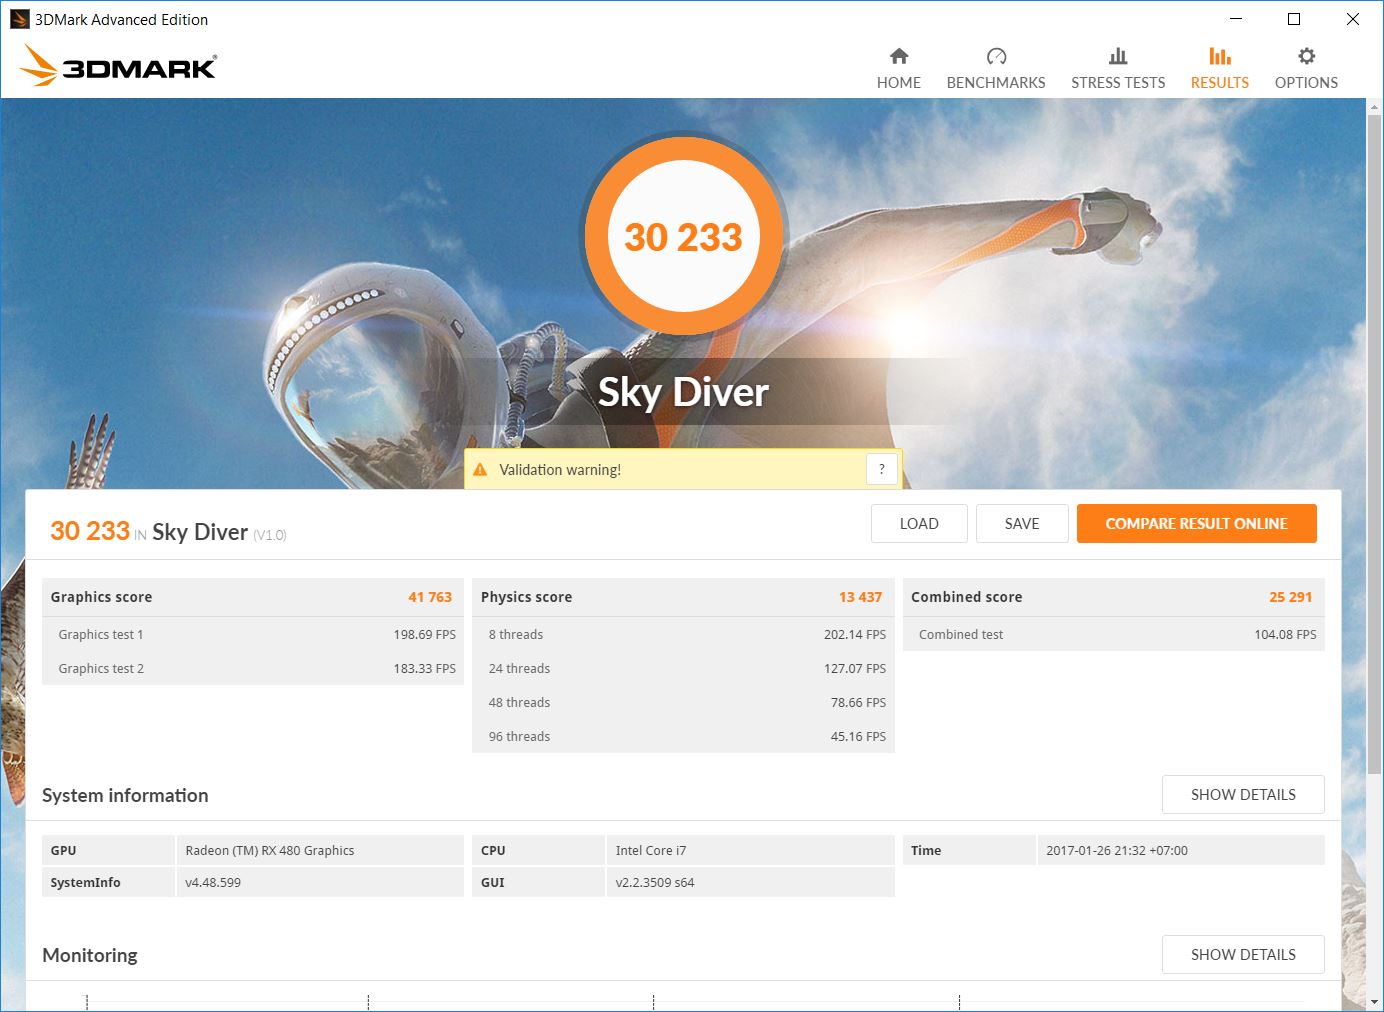Switch to the BENCHMARKS tab label
The width and height of the screenshot is (1384, 1012).
pyautogui.click(x=996, y=83)
